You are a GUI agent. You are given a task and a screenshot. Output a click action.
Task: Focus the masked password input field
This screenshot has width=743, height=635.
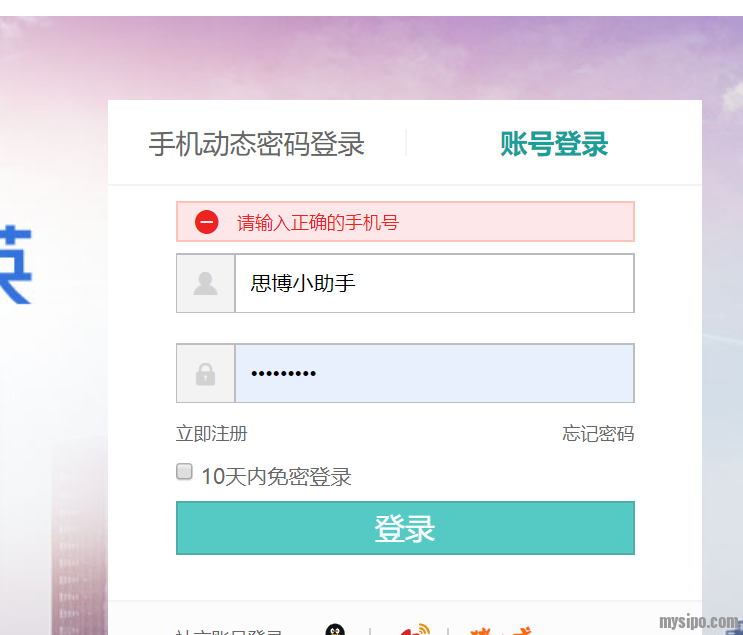pyautogui.click(x=434, y=374)
